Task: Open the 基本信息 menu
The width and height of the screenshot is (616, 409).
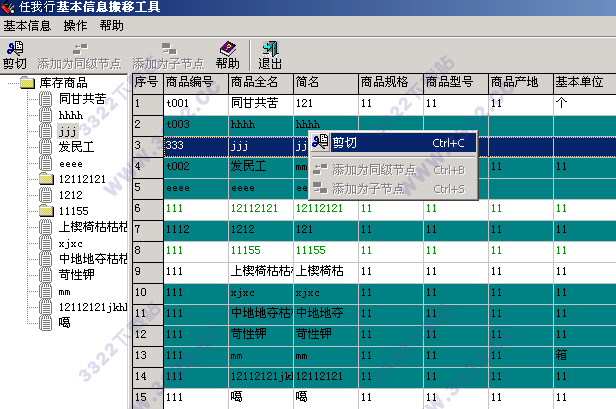Action: tap(28, 25)
